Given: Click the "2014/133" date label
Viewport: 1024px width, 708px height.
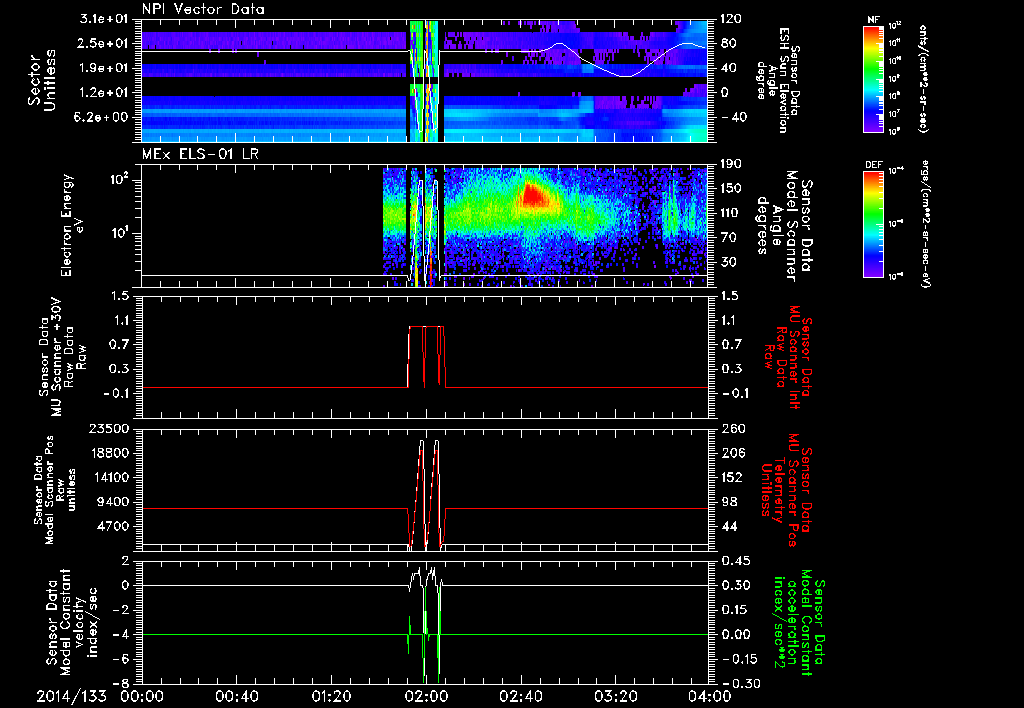Looking at the screenshot, I should (71, 696).
